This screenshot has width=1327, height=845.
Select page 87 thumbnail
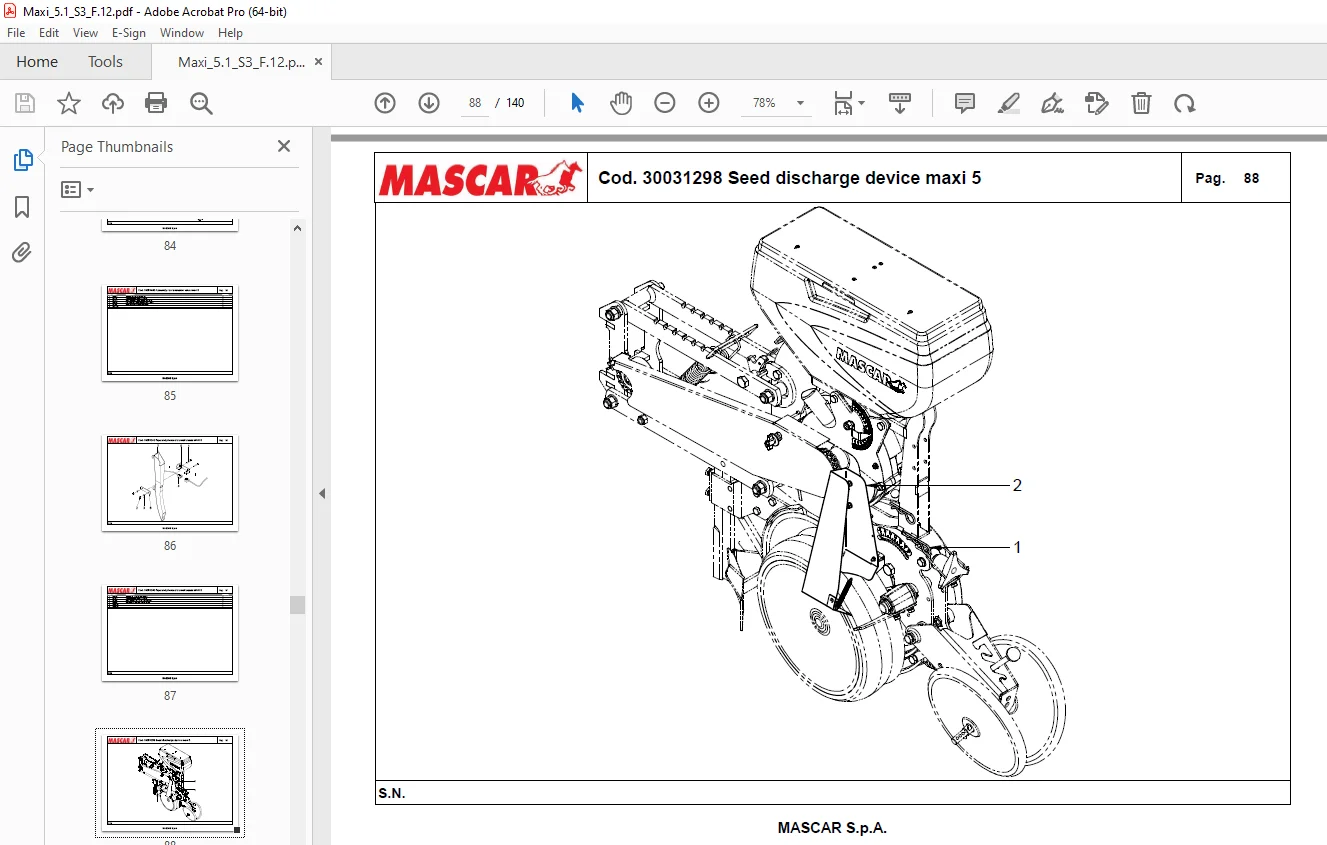pyautogui.click(x=170, y=633)
